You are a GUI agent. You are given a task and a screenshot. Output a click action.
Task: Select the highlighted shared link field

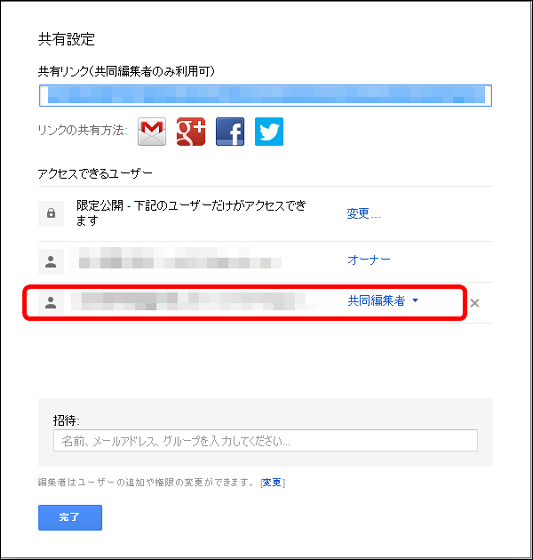click(x=265, y=95)
